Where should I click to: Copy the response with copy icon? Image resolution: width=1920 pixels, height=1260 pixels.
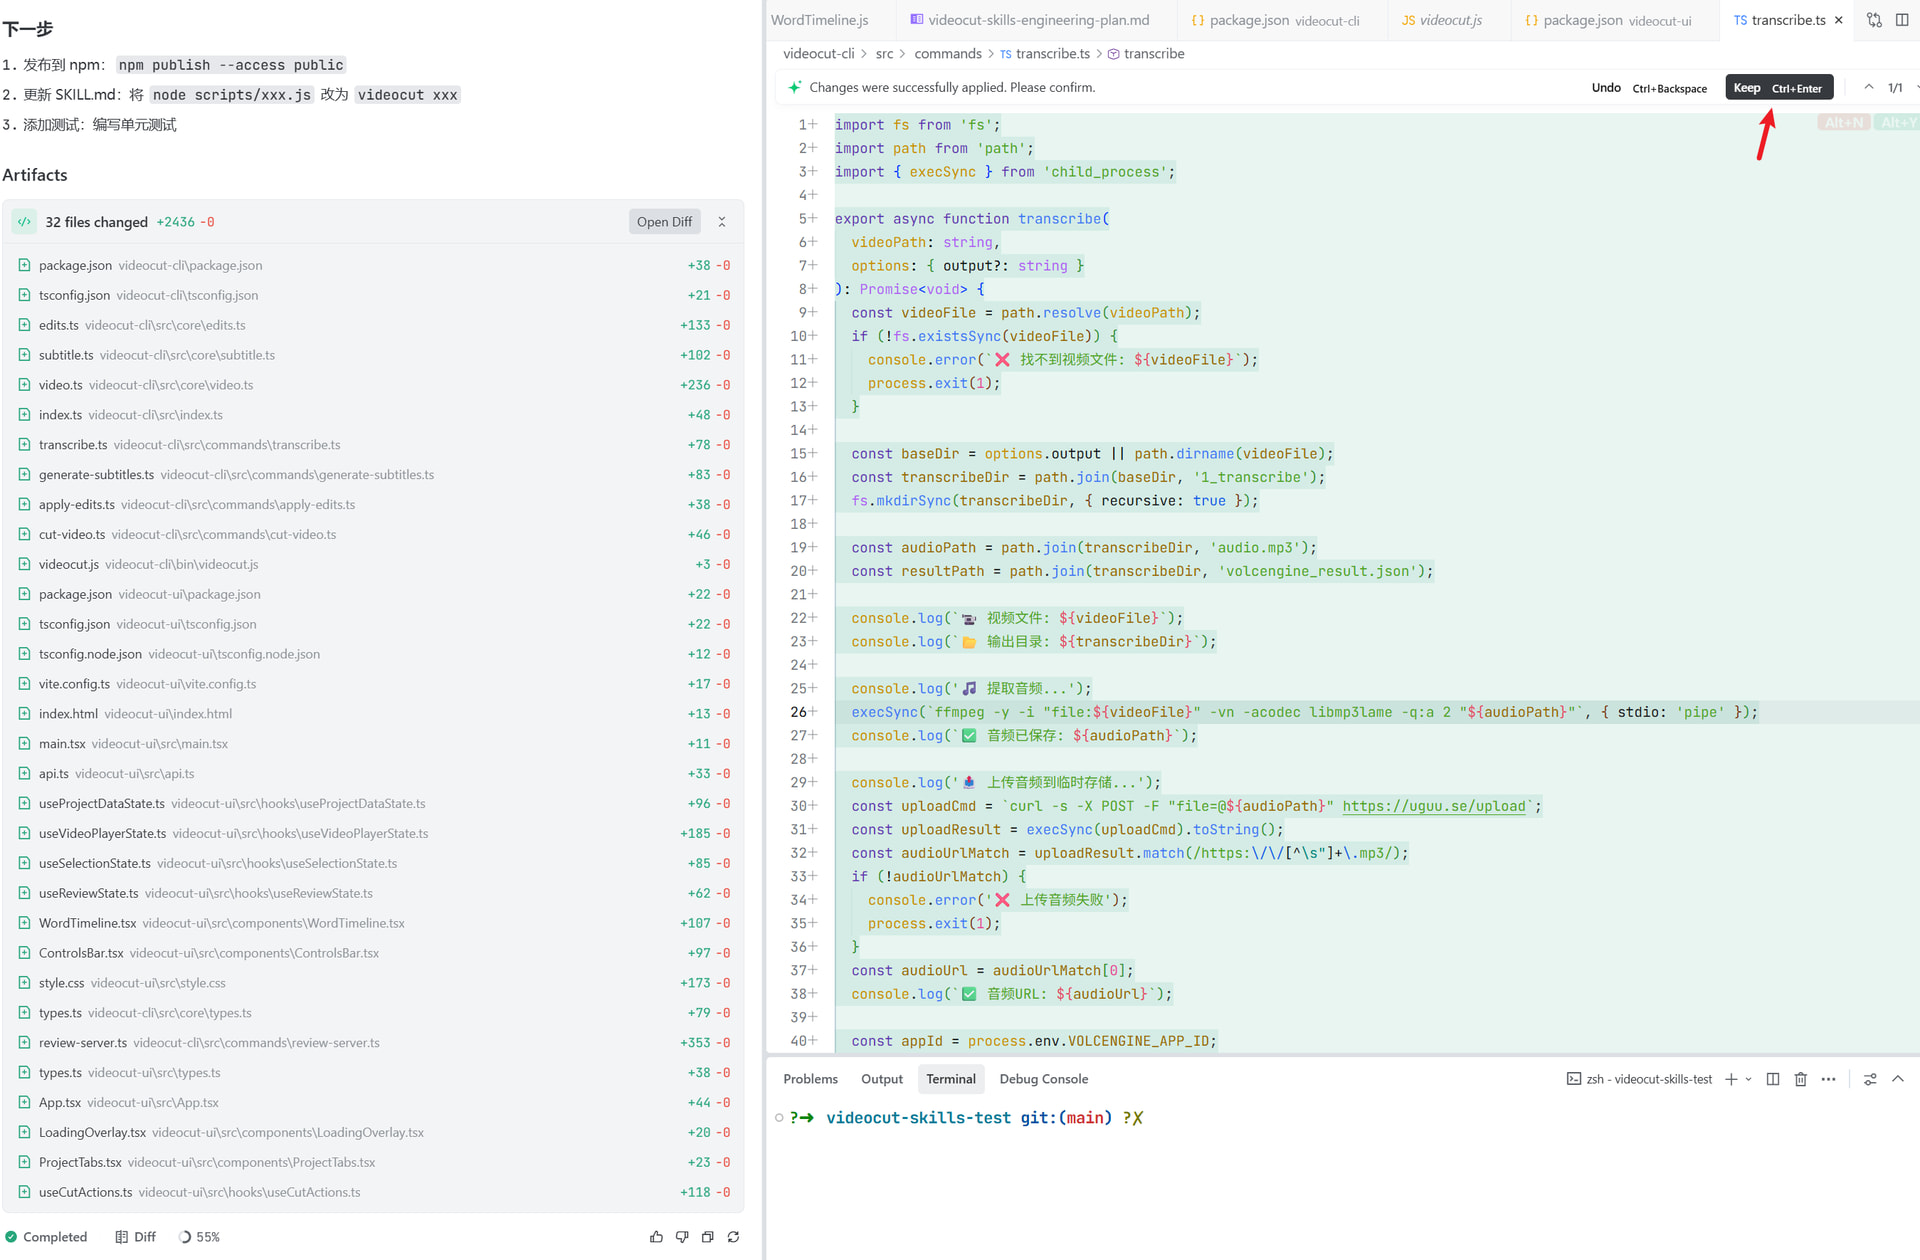click(x=708, y=1237)
